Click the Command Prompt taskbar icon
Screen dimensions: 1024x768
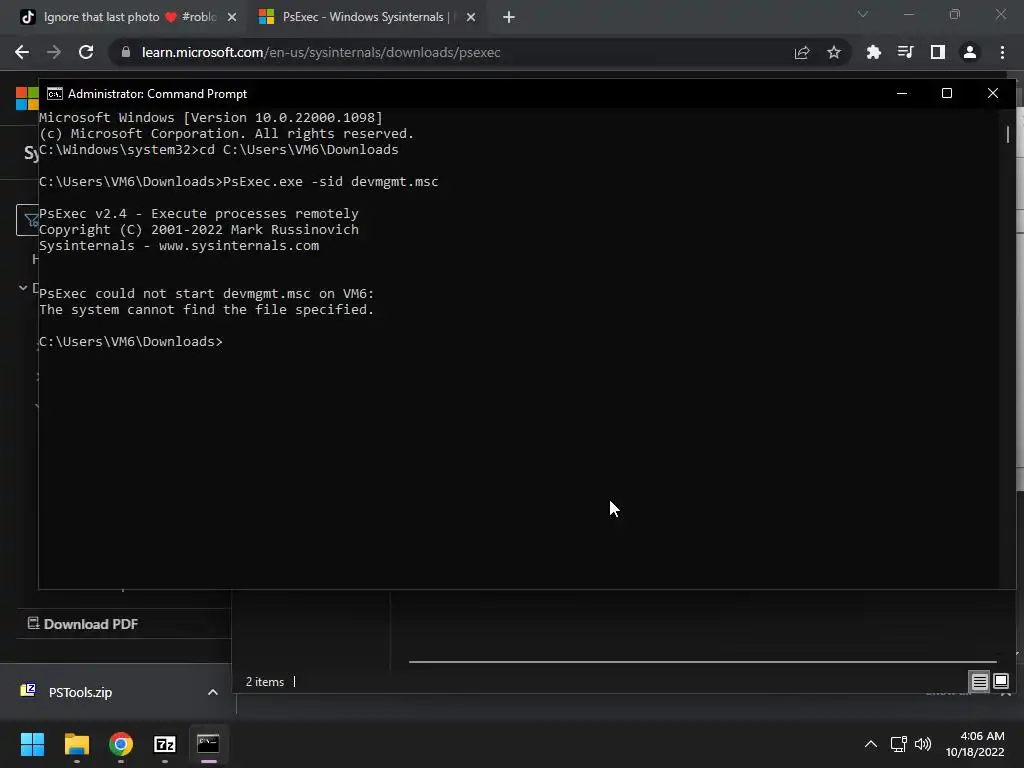tap(208, 744)
